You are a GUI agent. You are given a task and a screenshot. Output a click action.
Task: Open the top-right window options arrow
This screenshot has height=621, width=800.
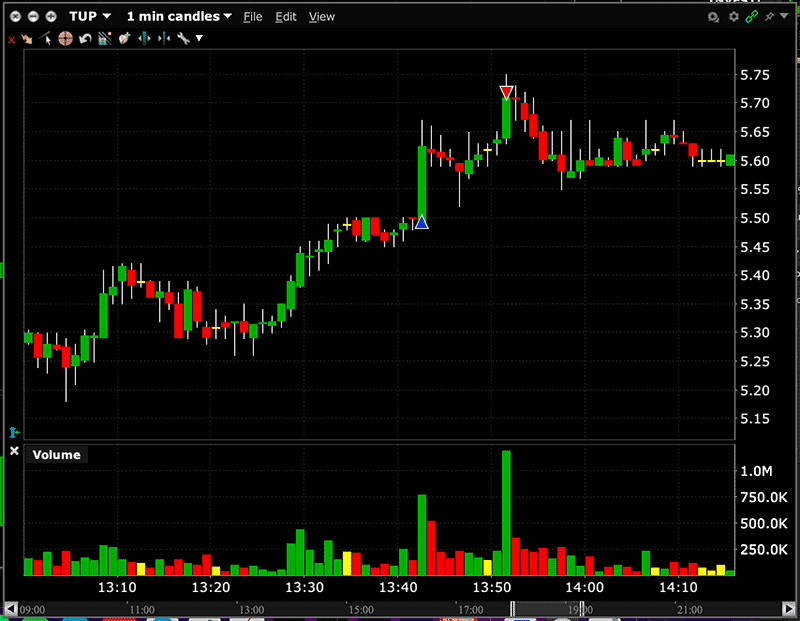pos(784,16)
